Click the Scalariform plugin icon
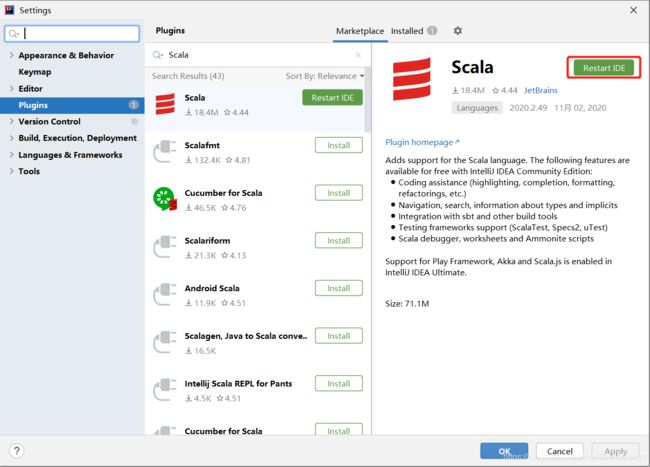The width and height of the screenshot is (650, 467). (x=165, y=247)
